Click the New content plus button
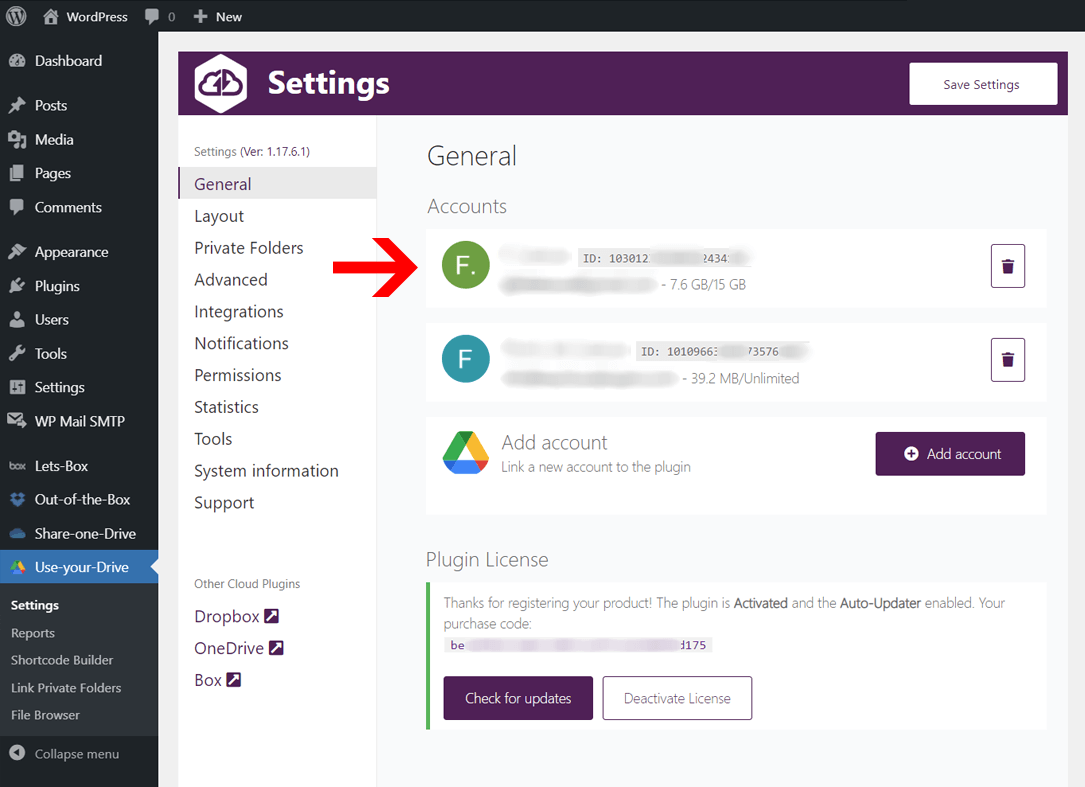This screenshot has width=1085, height=787. (x=217, y=17)
